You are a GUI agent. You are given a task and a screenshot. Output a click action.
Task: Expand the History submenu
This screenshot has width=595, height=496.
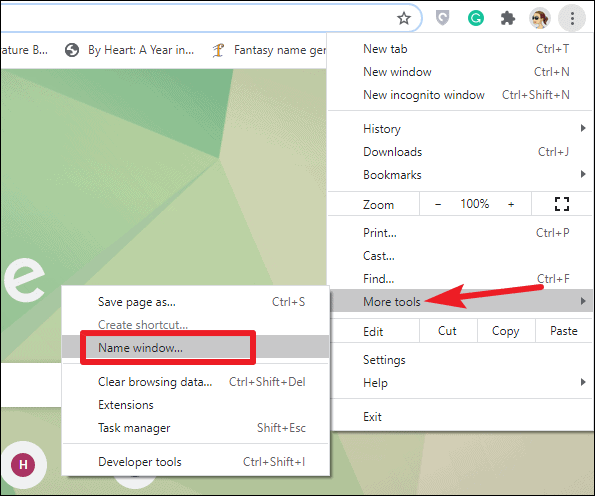point(460,129)
